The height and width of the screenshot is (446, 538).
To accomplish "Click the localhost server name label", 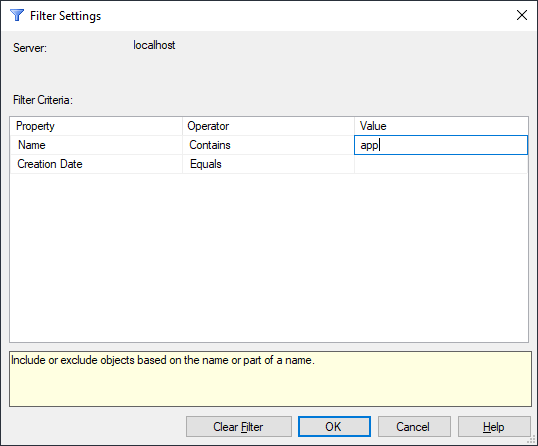I will (x=154, y=45).
